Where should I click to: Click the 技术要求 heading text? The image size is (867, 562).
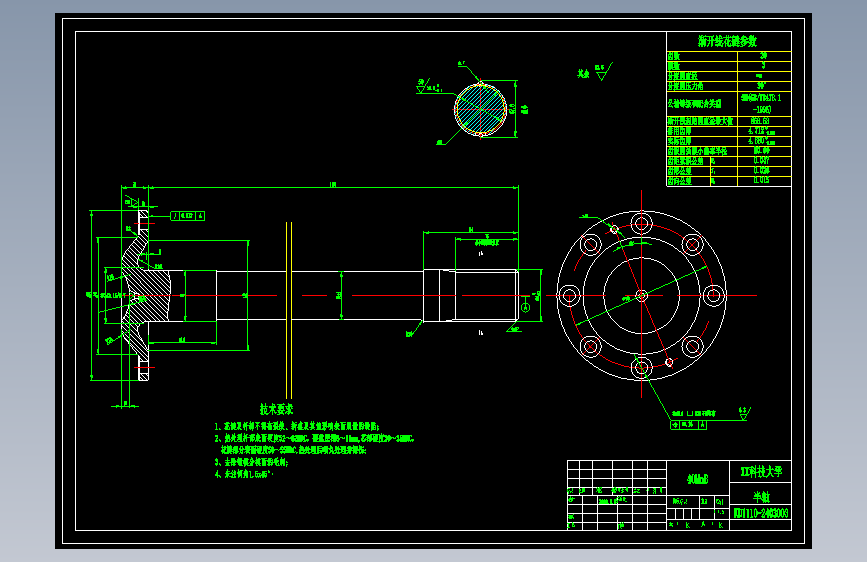(276, 409)
